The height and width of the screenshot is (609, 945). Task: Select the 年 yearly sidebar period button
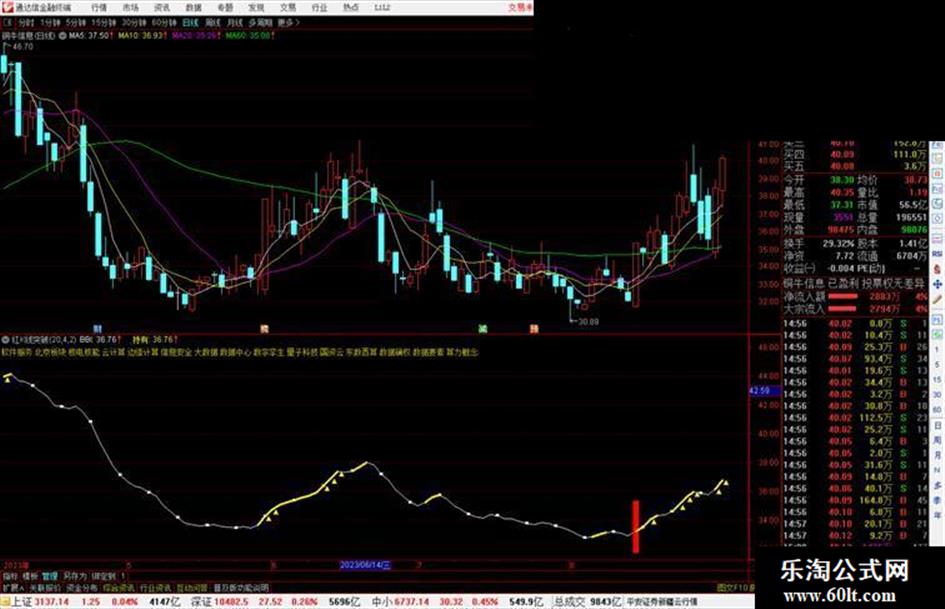coord(937,516)
